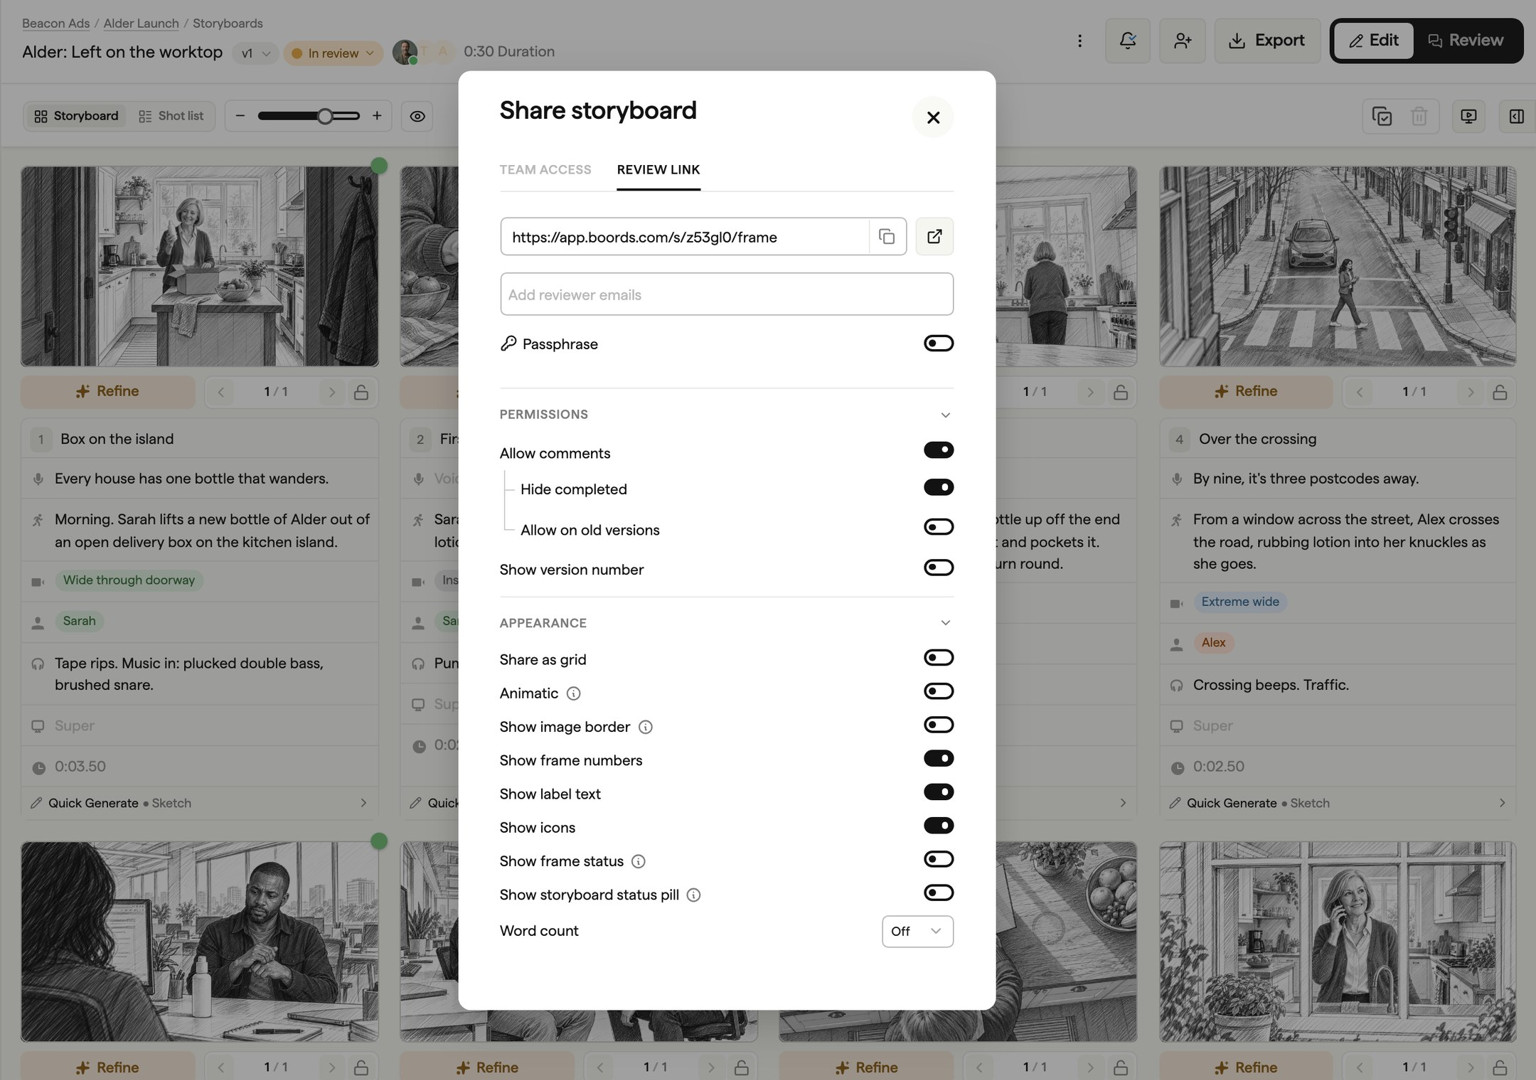Select the Storyboard view tab
The height and width of the screenshot is (1080, 1536).
click(76, 116)
